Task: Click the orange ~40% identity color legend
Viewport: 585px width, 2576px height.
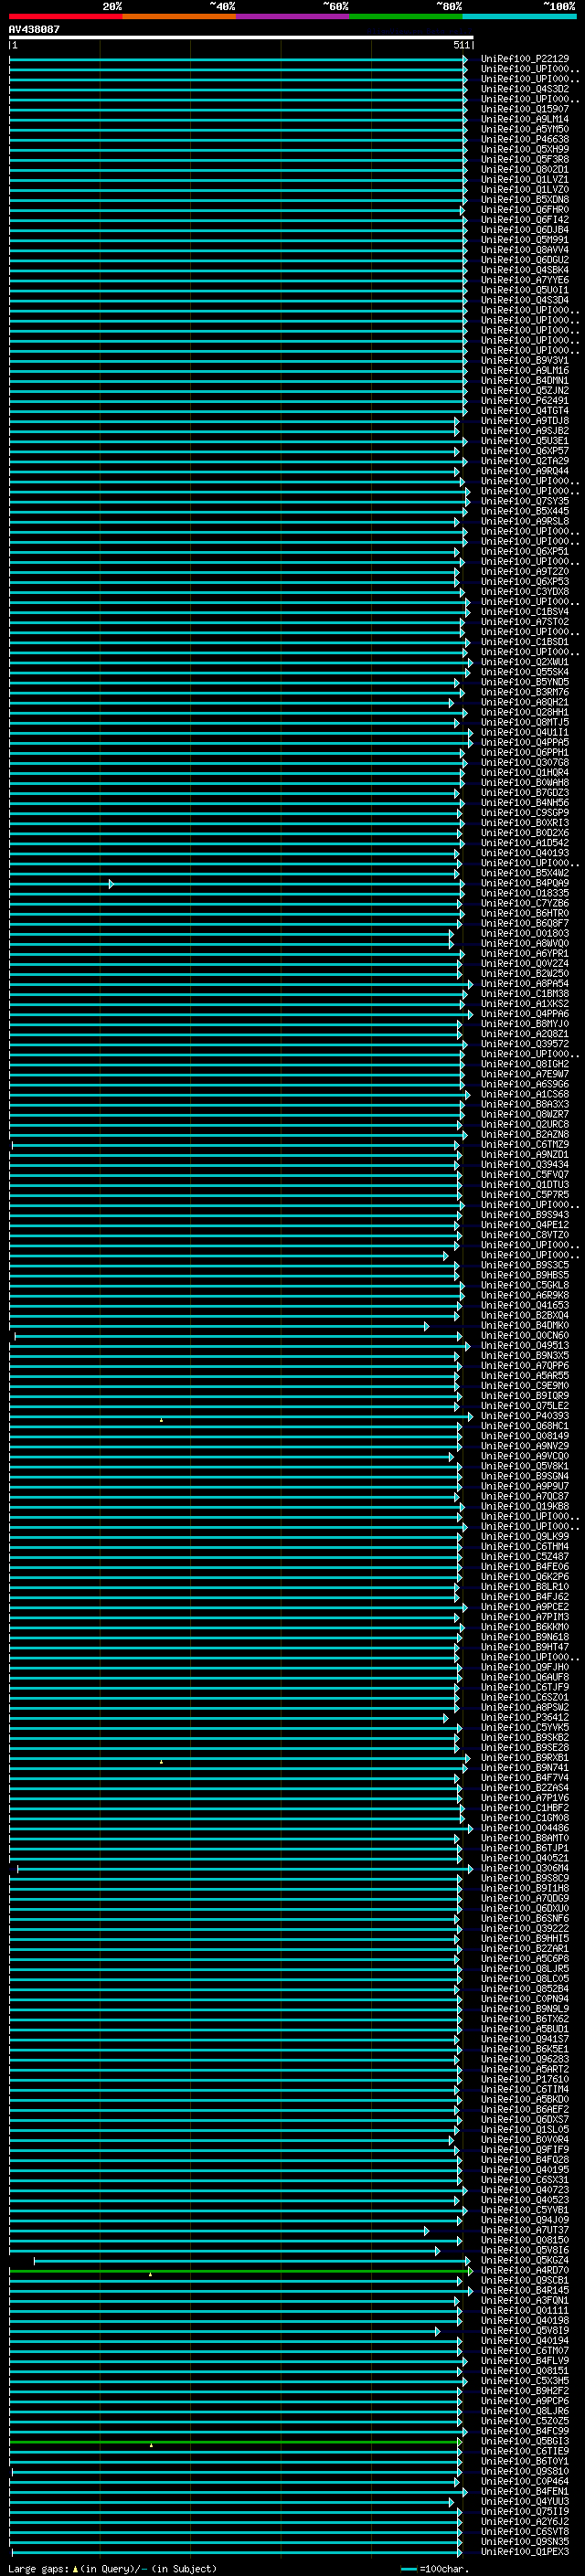Action: [179, 16]
